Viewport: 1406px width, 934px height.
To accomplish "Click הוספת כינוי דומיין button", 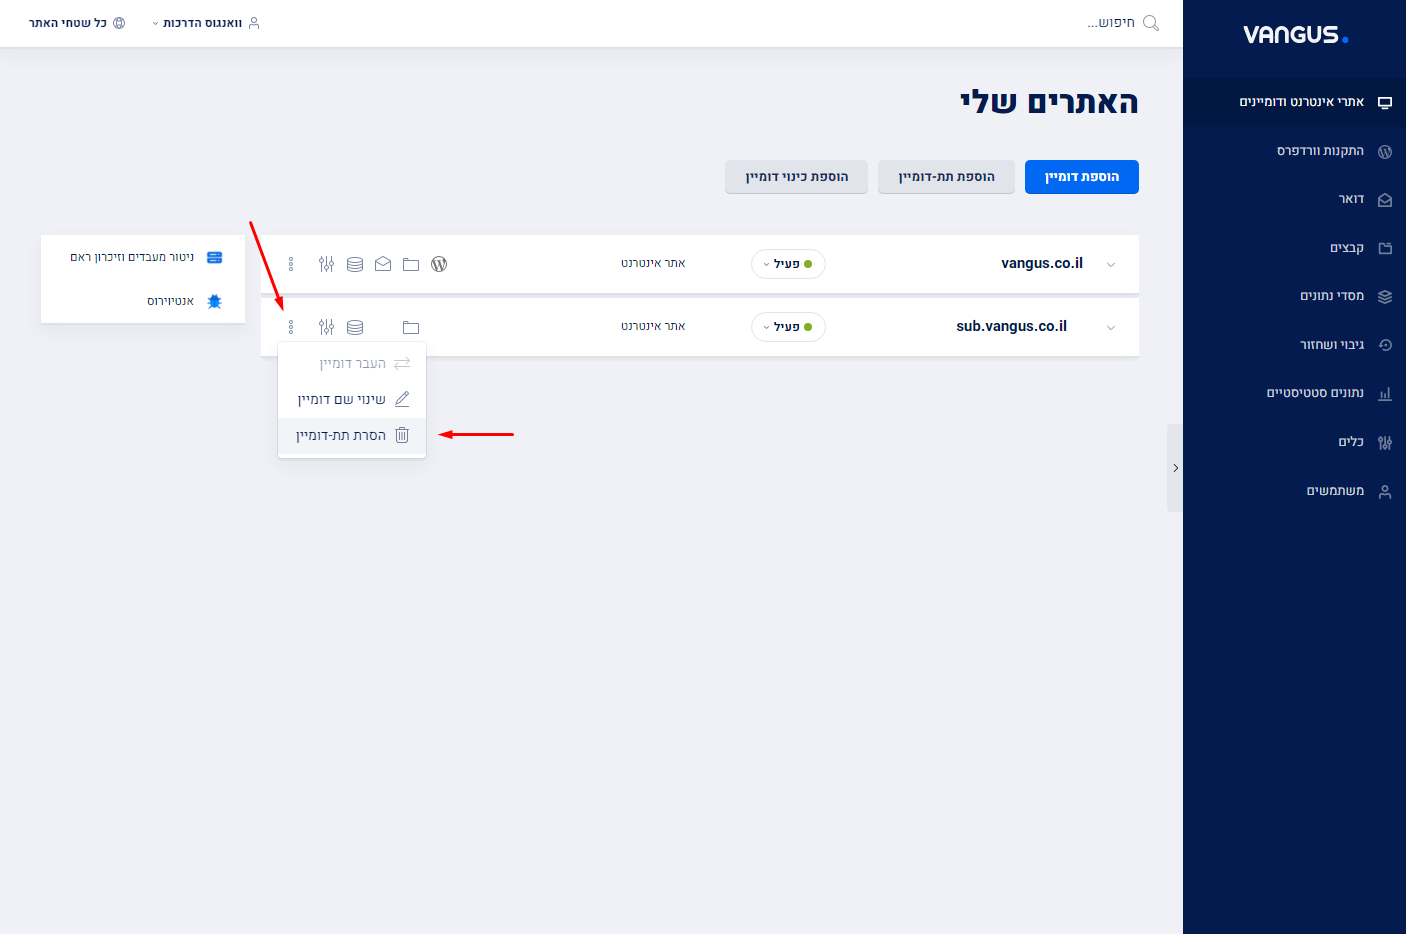I will point(796,177).
